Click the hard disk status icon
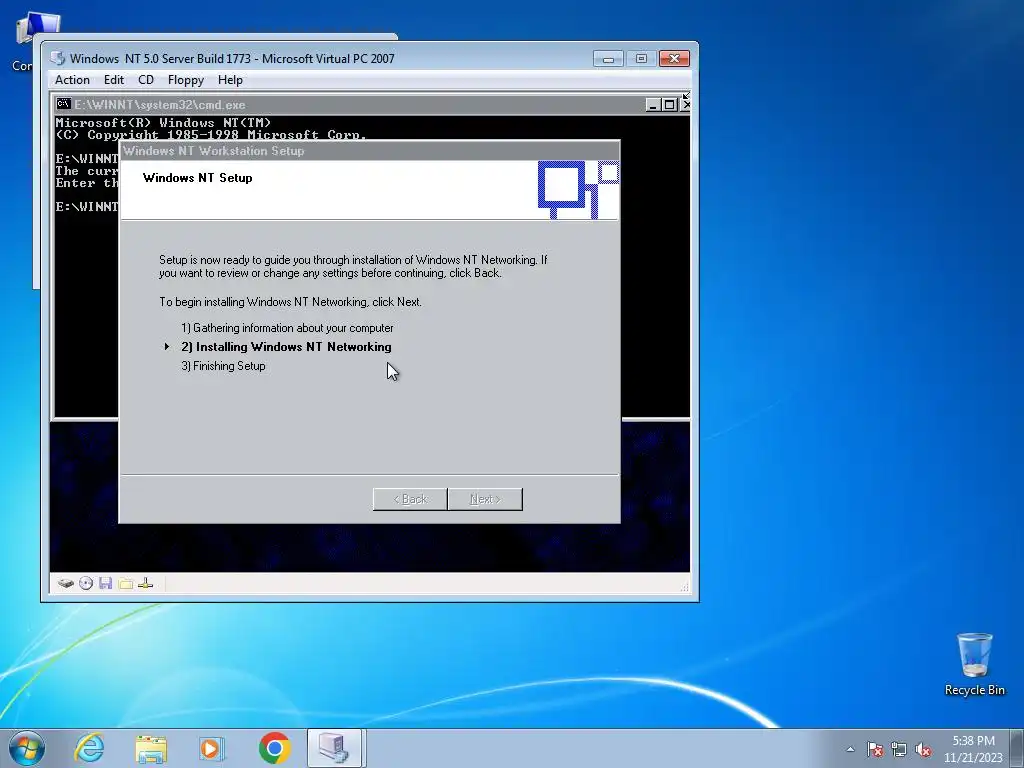Image resolution: width=1024 pixels, height=768 pixels. pos(65,583)
